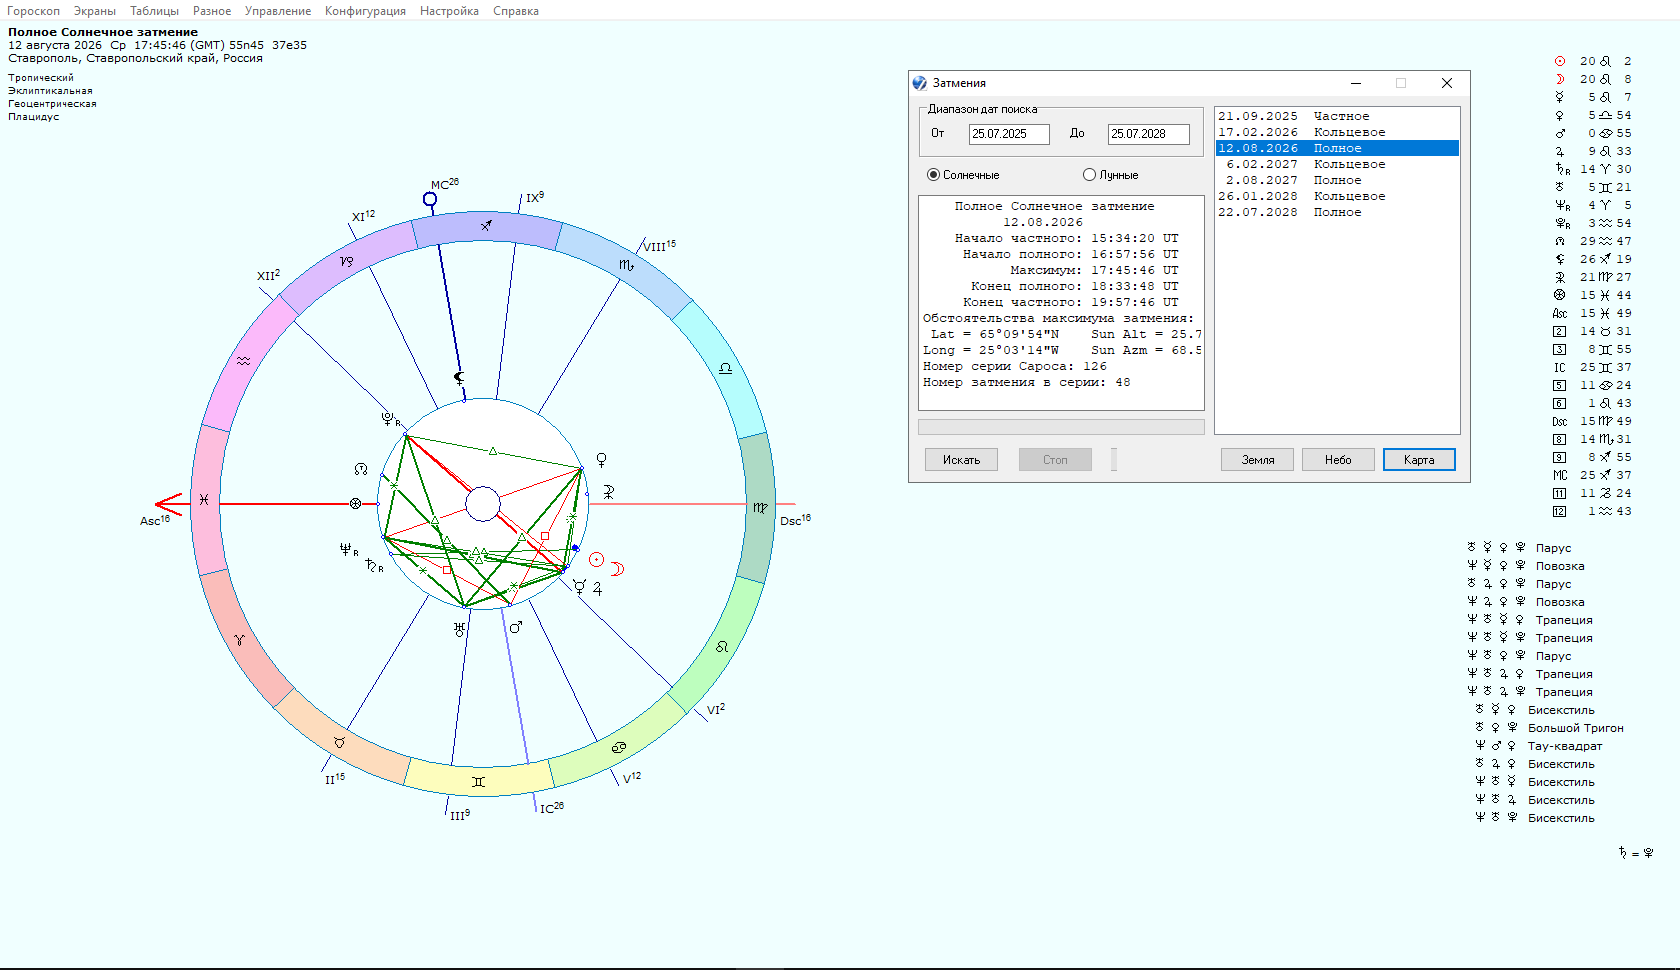Image resolution: width=1680 pixels, height=970 pixels.
Task: Click the Mars symbol near the inner circle
Action: click(516, 628)
